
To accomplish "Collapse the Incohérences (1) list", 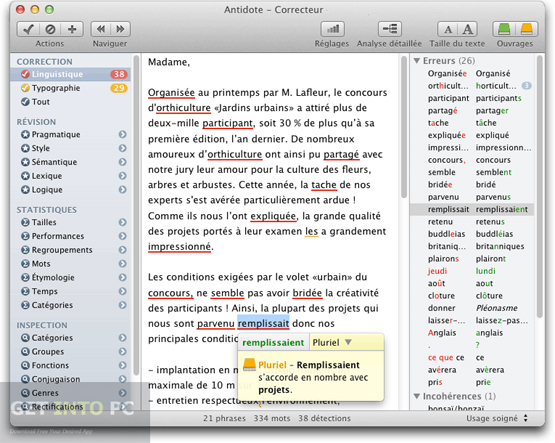I will pos(417,396).
